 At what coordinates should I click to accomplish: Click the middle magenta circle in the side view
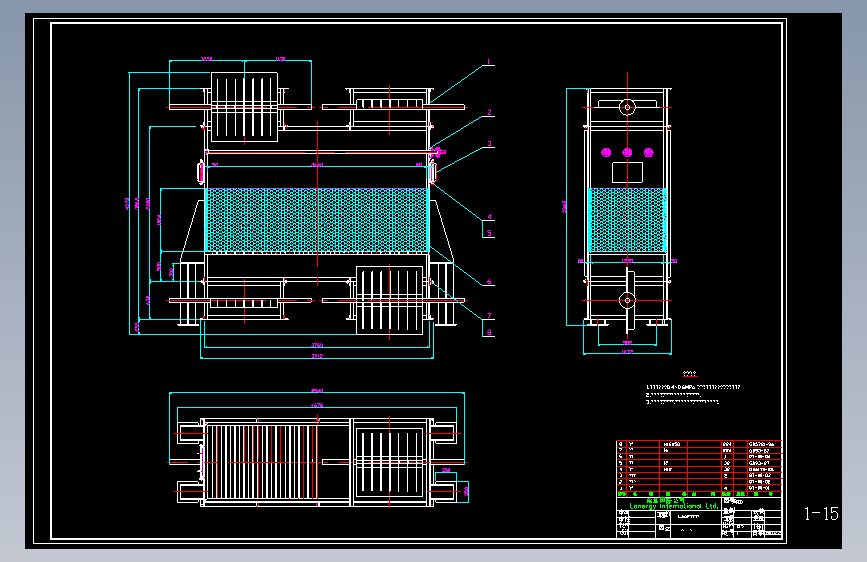point(627,152)
